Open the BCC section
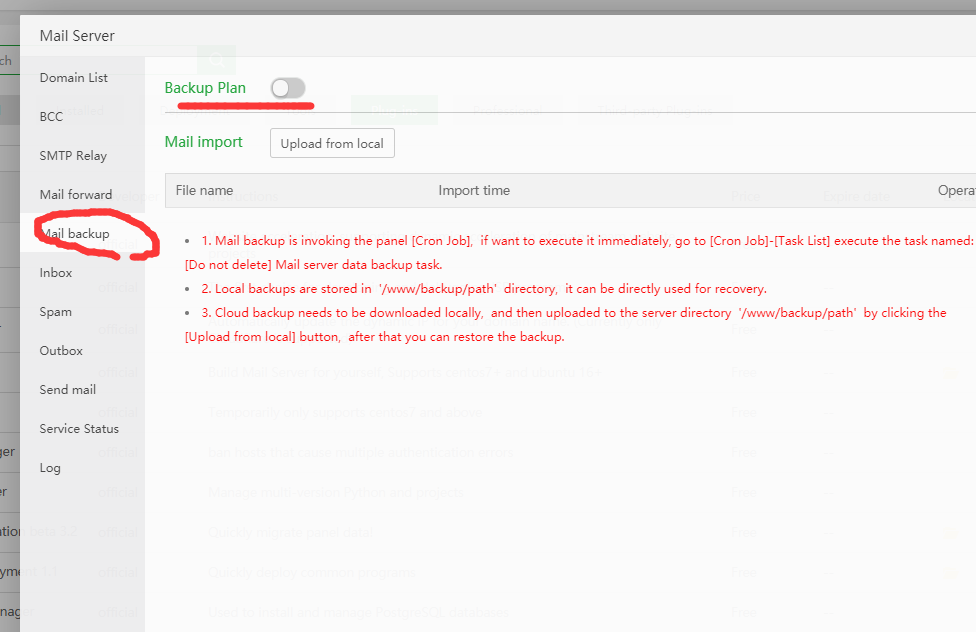 click(x=51, y=116)
